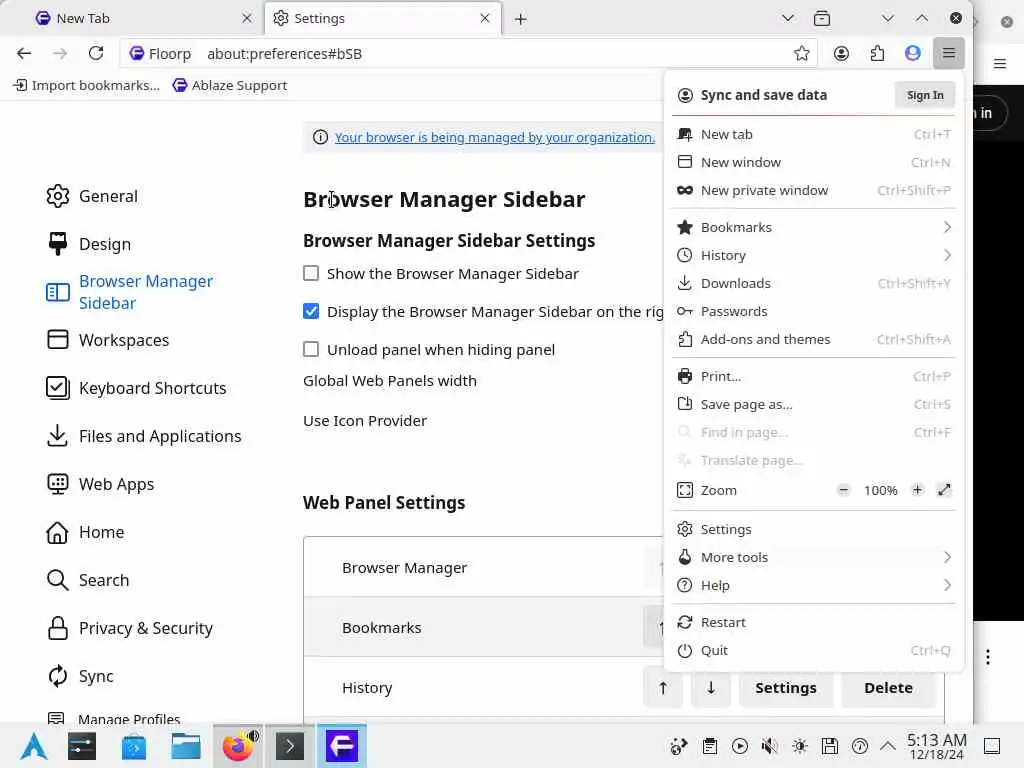The image size is (1024, 768).
Task: Open Settings from the application menu
Action: tap(814, 529)
